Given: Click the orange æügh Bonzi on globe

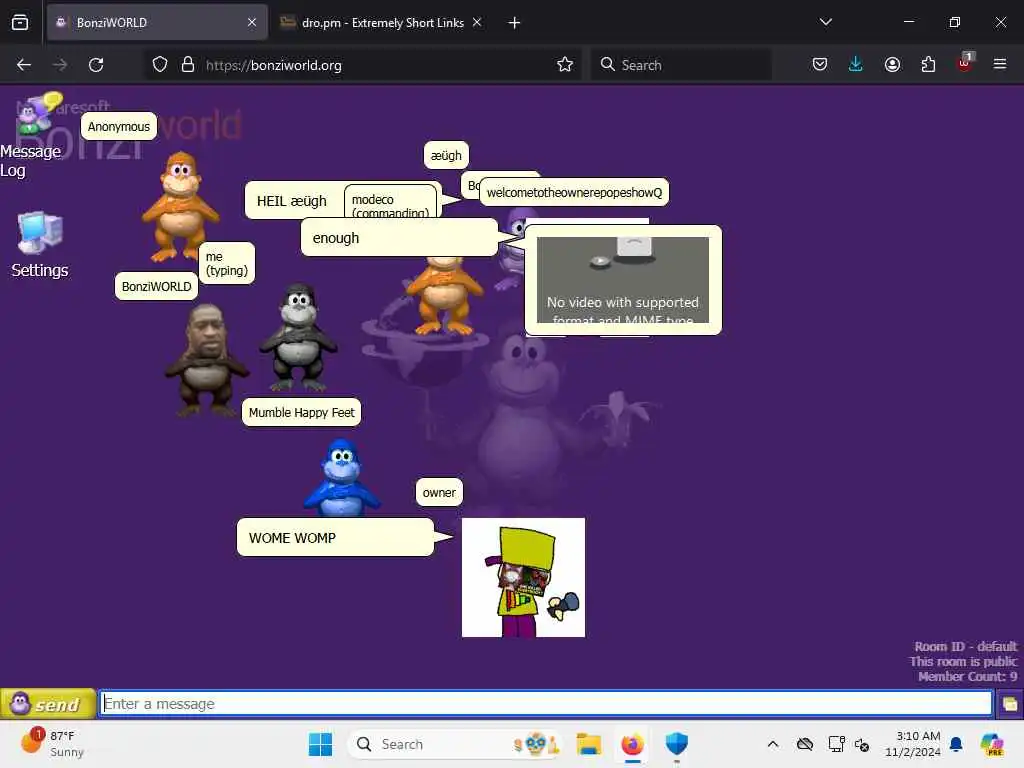Looking at the screenshot, I should (444, 296).
